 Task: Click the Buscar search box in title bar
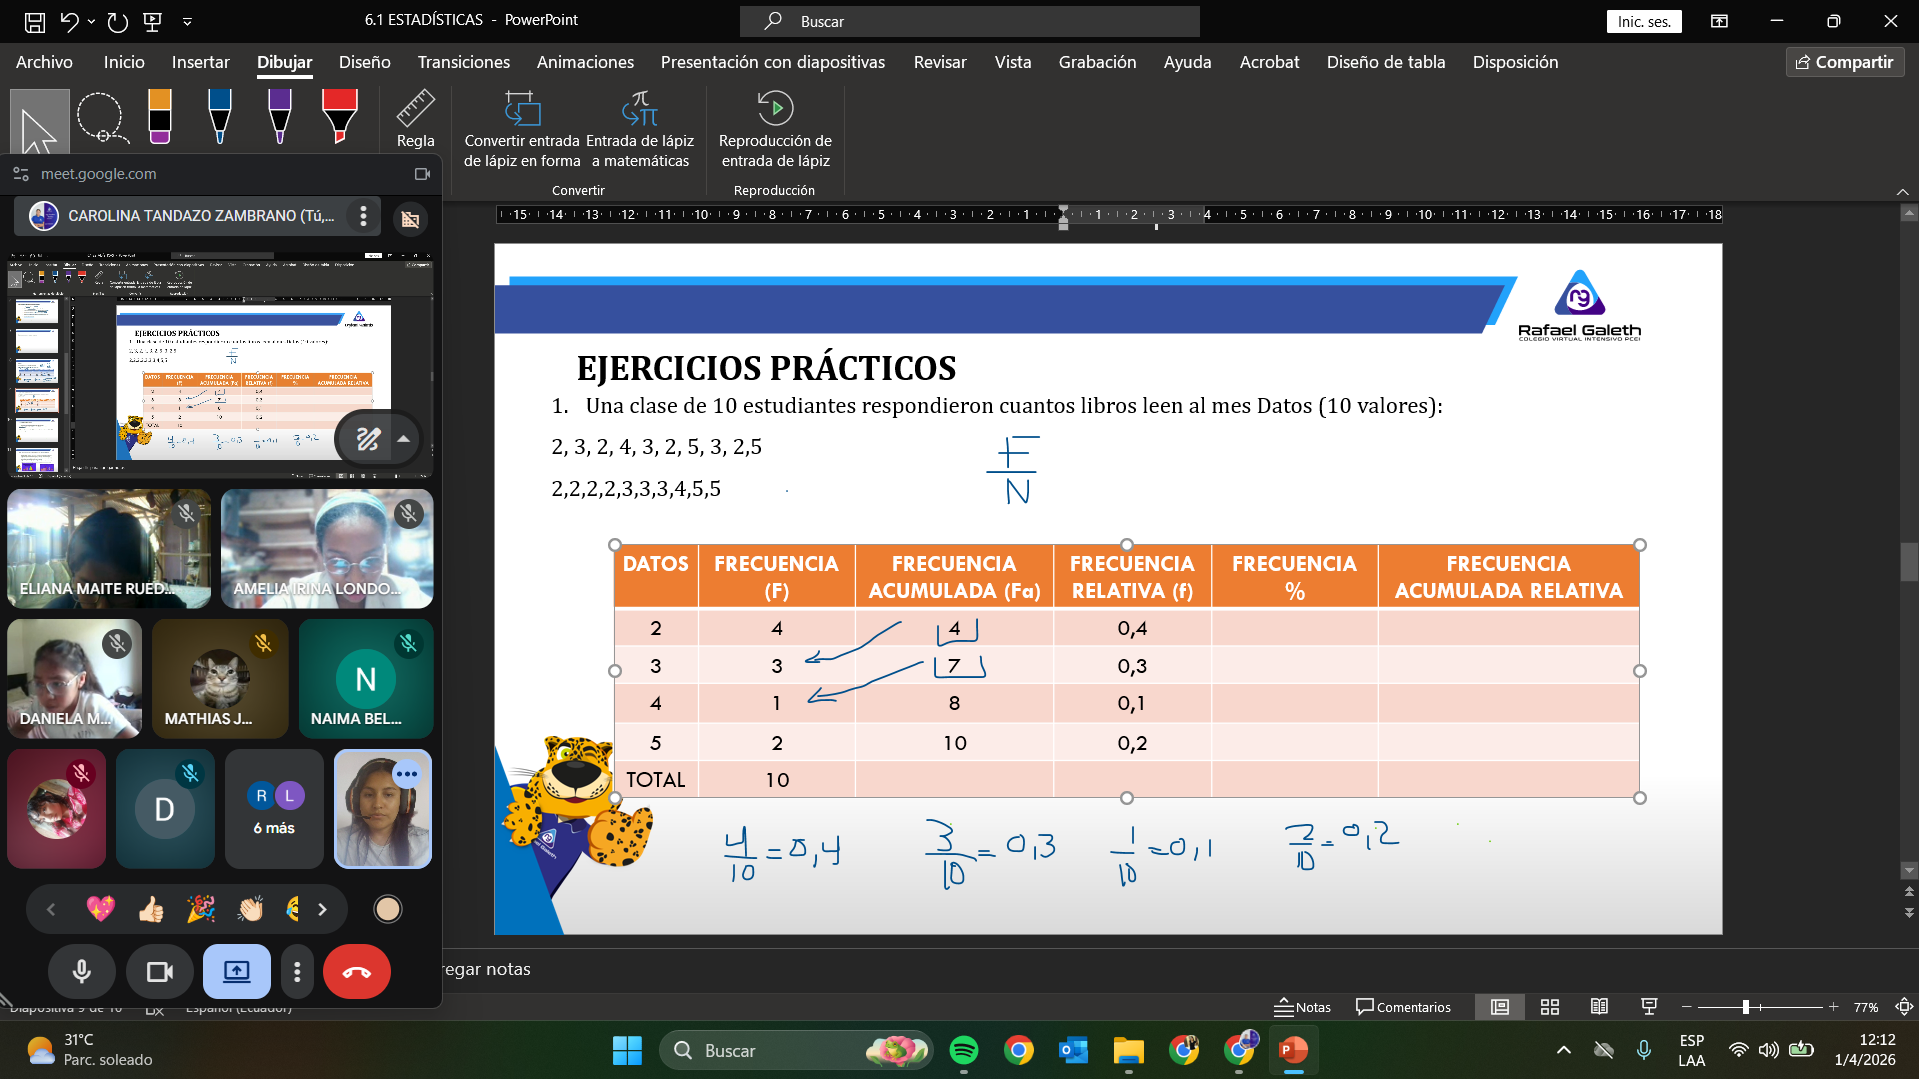pos(969,21)
